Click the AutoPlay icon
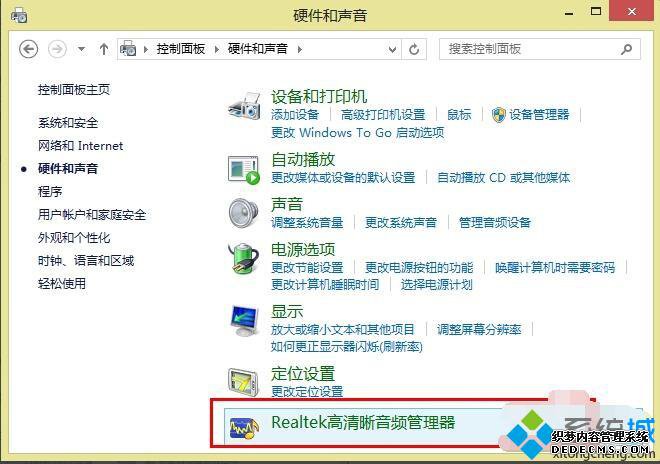The height and width of the screenshot is (464, 660). point(244,170)
